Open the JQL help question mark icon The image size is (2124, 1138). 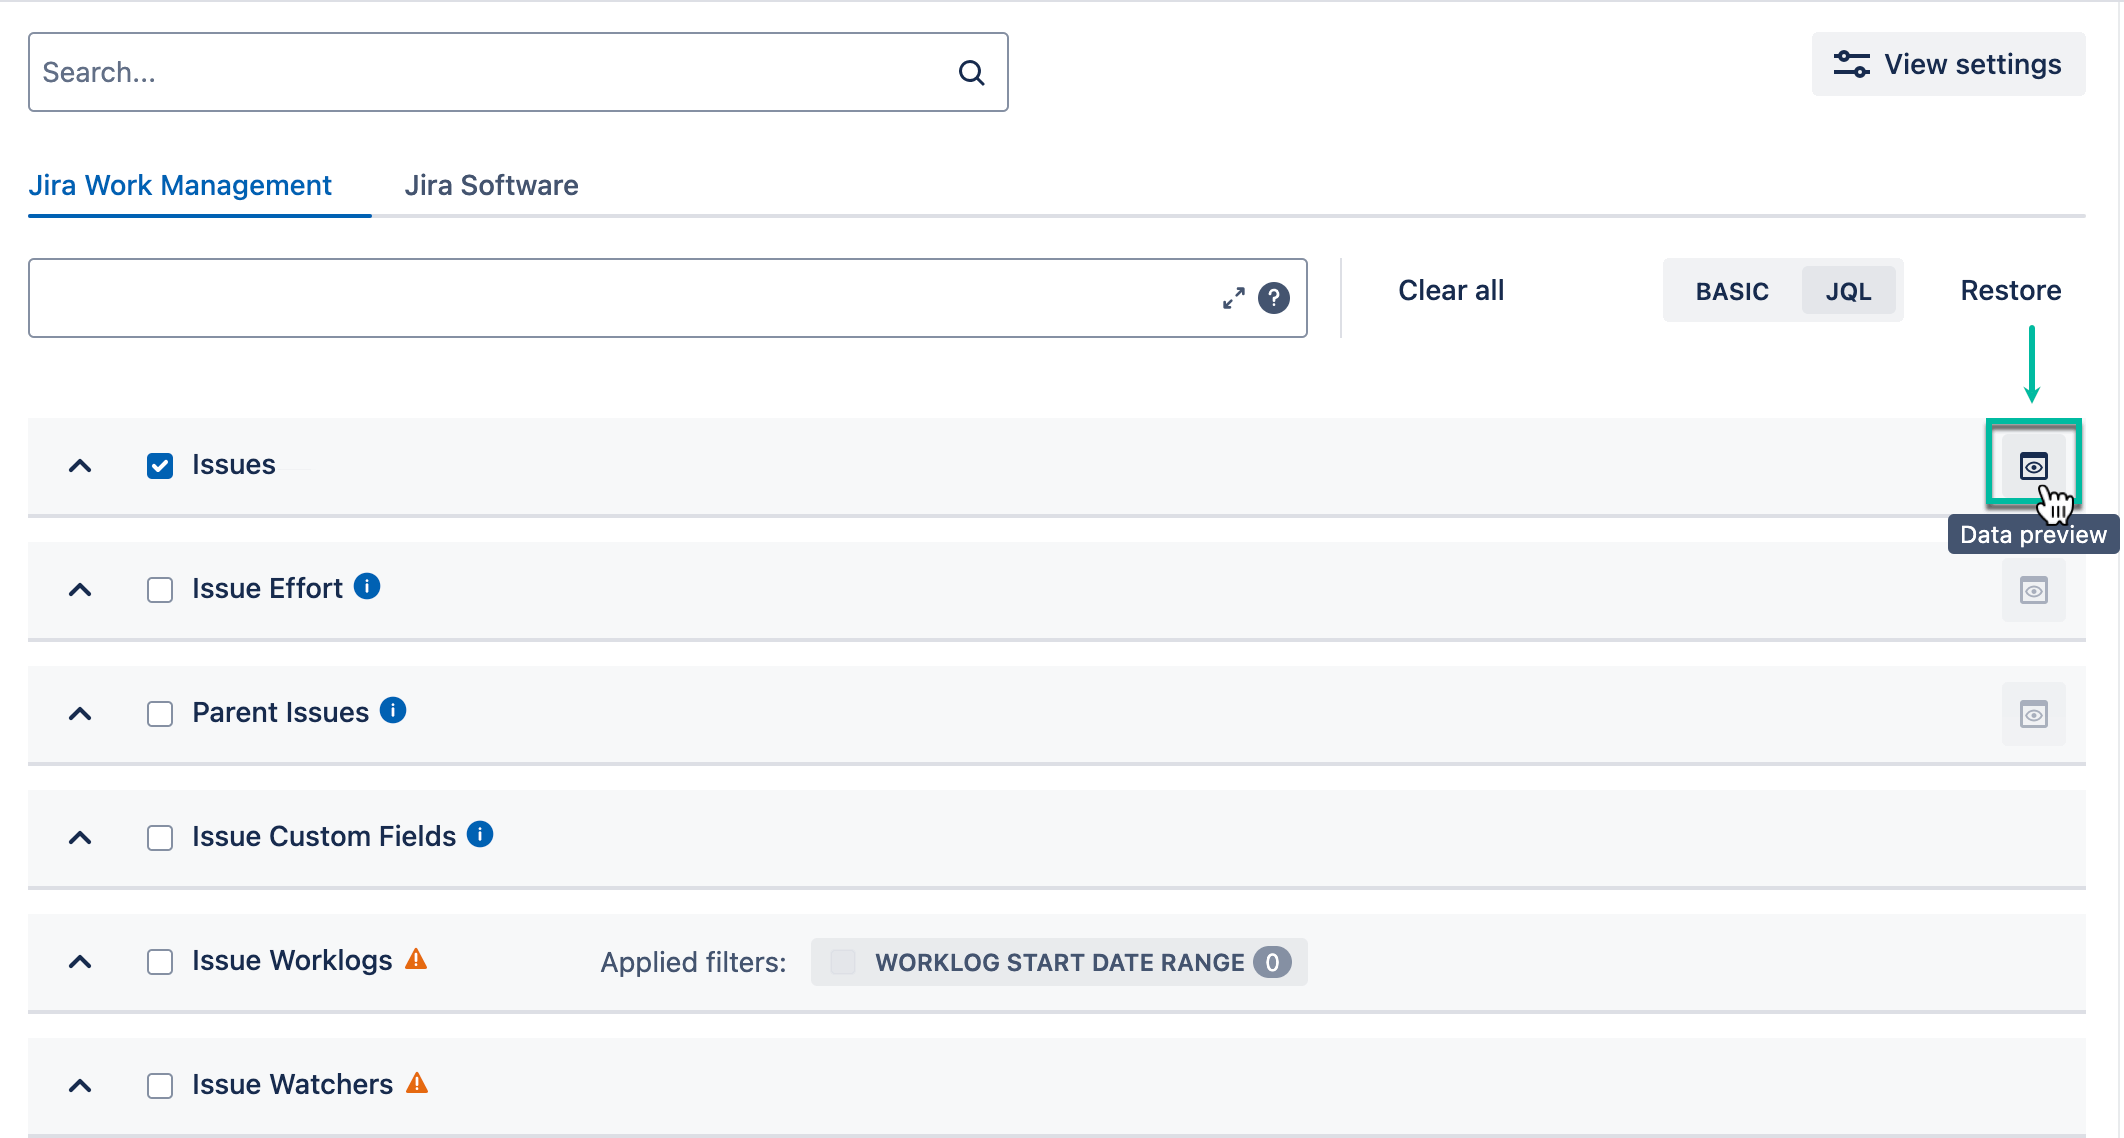(x=1273, y=297)
